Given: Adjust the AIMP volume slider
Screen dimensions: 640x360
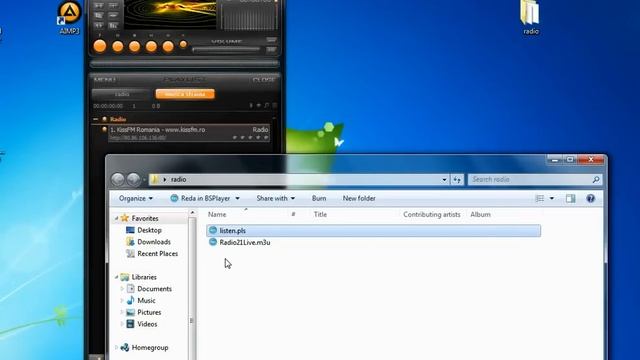Looking at the screenshot, I should pyautogui.click(x=226, y=49).
